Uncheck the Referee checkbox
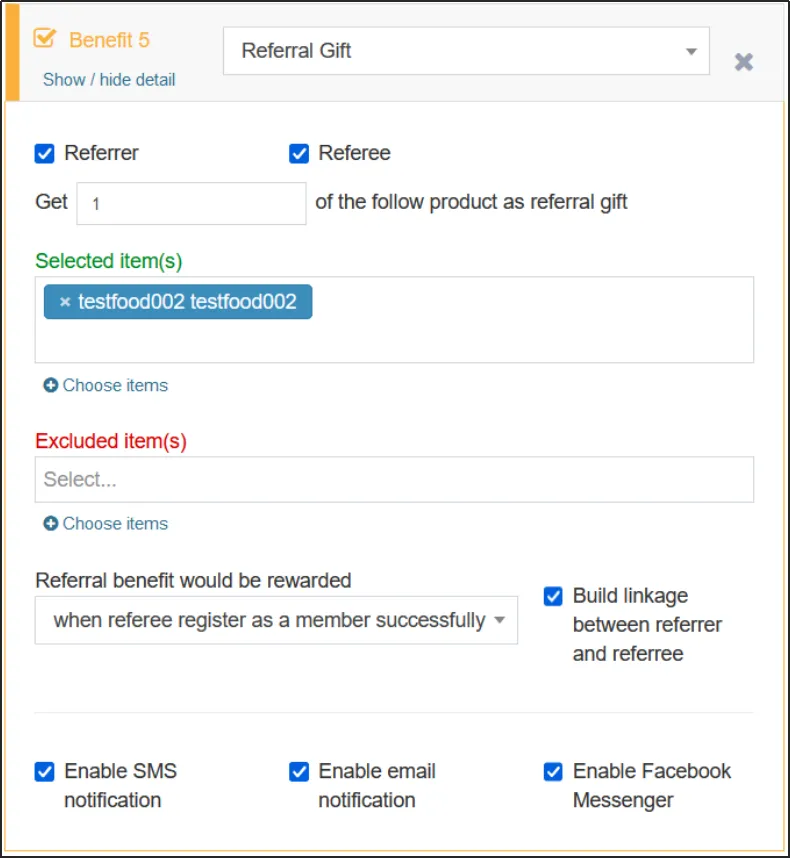 (x=298, y=153)
